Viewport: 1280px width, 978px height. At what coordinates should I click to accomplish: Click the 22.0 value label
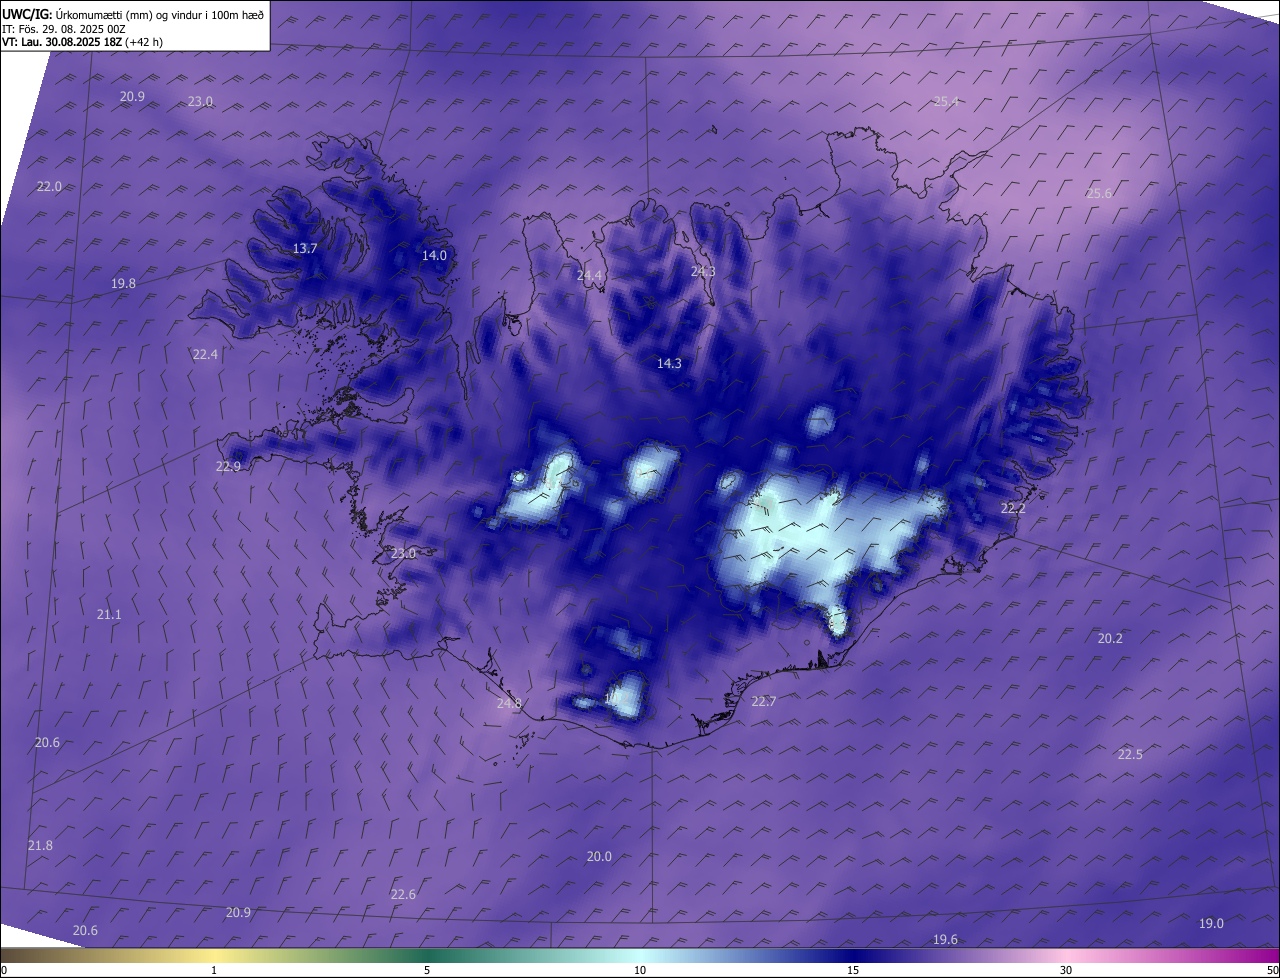click(x=49, y=187)
